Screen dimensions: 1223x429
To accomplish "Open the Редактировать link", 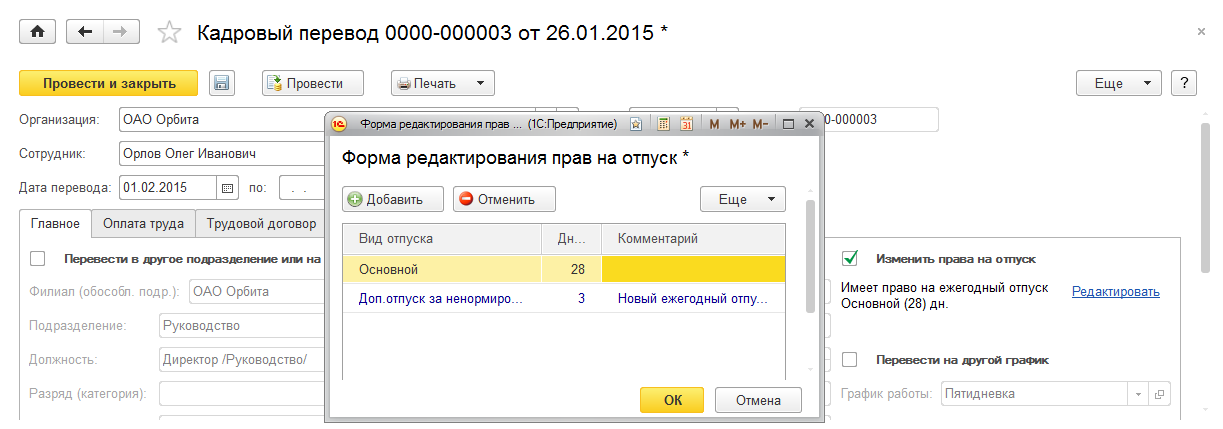I will [1116, 292].
